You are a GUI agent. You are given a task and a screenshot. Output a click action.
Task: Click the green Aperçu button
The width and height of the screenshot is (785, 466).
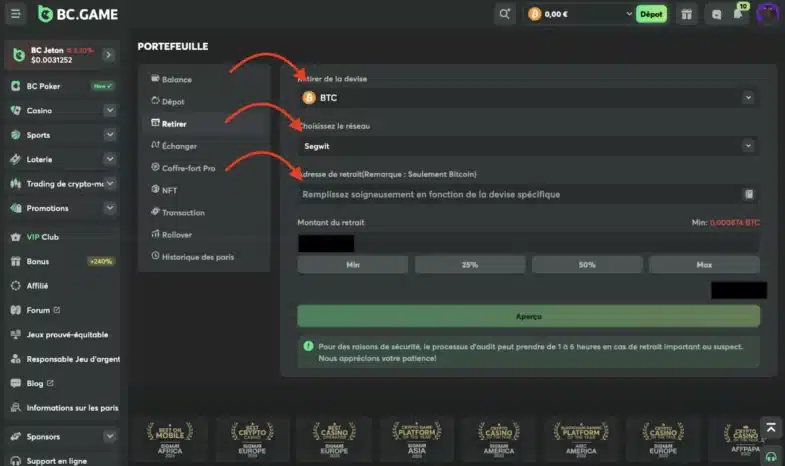pos(528,316)
